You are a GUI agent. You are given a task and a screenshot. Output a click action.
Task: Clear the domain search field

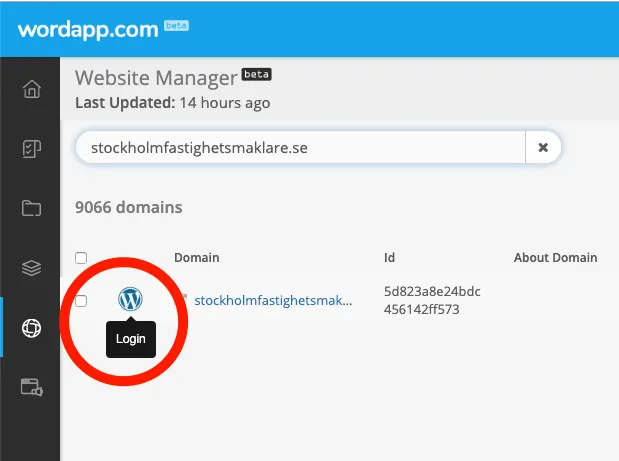click(543, 147)
